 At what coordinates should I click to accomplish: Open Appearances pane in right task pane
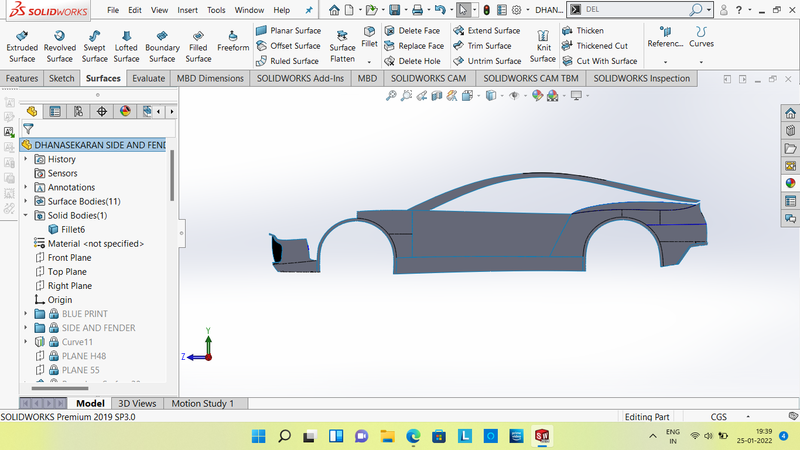(x=790, y=182)
